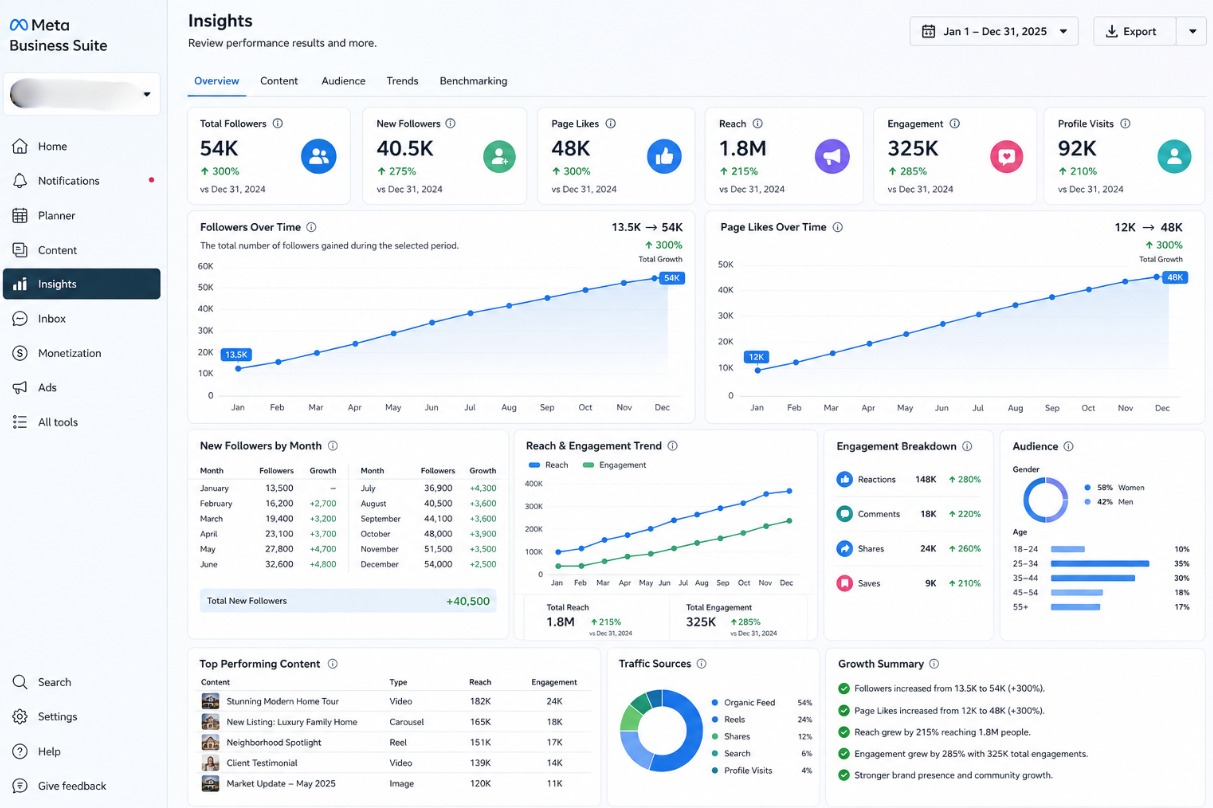The height and width of the screenshot is (808, 1213).
Task: Open Ads megaphone icon in sidebar
Action: [19, 388]
